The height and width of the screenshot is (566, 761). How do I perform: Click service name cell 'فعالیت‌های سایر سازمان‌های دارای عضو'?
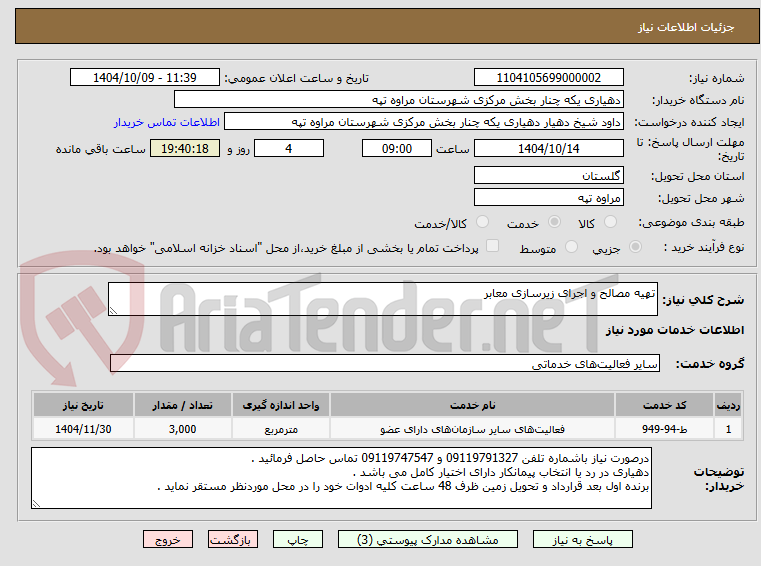[x=472, y=429]
